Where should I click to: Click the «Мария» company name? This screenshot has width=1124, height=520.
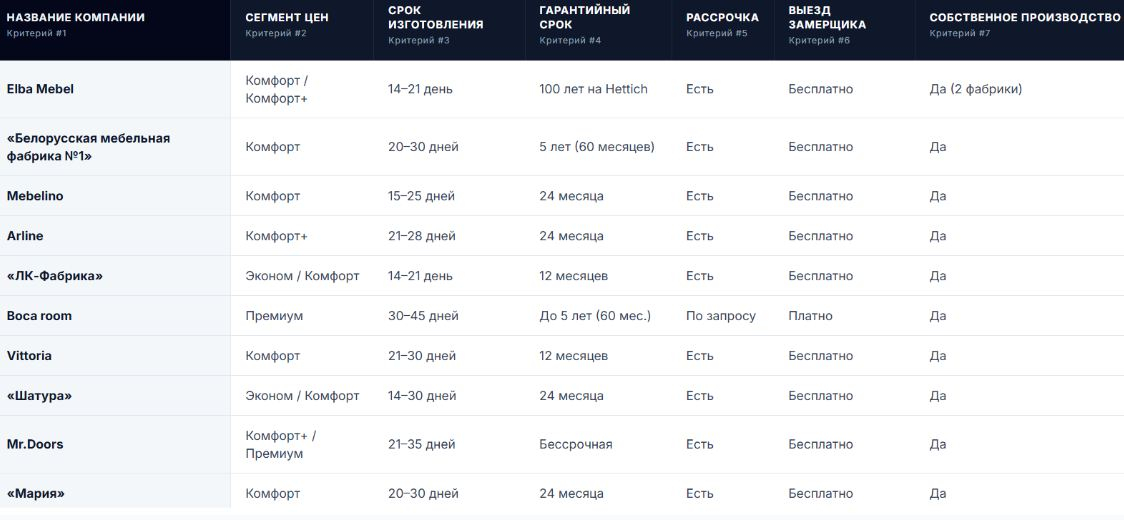(36, 493)
